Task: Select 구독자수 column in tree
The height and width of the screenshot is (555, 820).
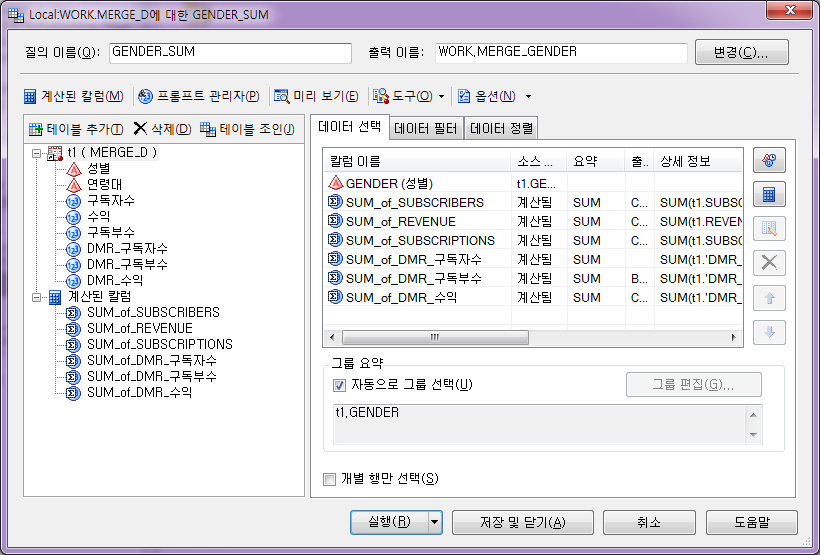Action: coord(110,200)
